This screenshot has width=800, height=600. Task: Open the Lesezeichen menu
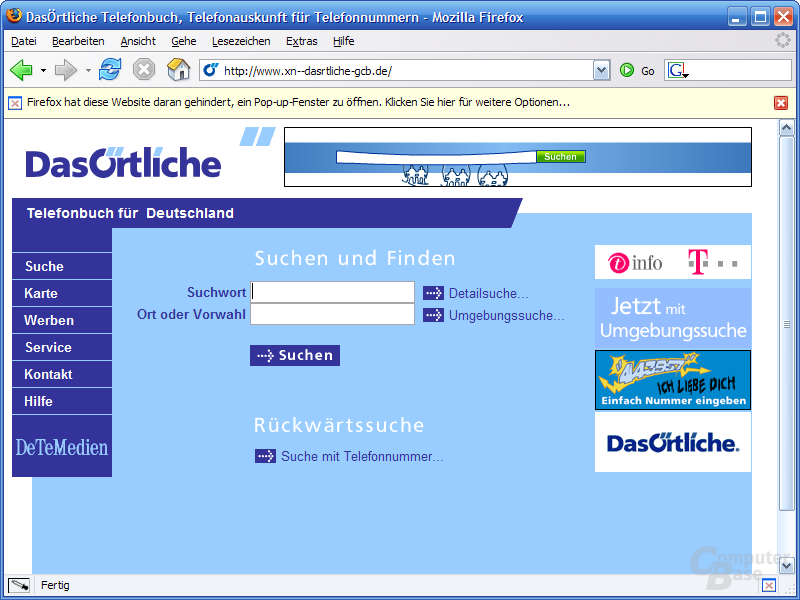click(x=241, y=41)
